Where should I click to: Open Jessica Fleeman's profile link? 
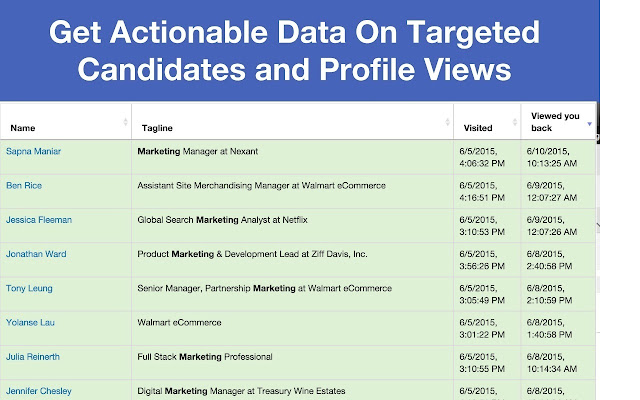38,219
